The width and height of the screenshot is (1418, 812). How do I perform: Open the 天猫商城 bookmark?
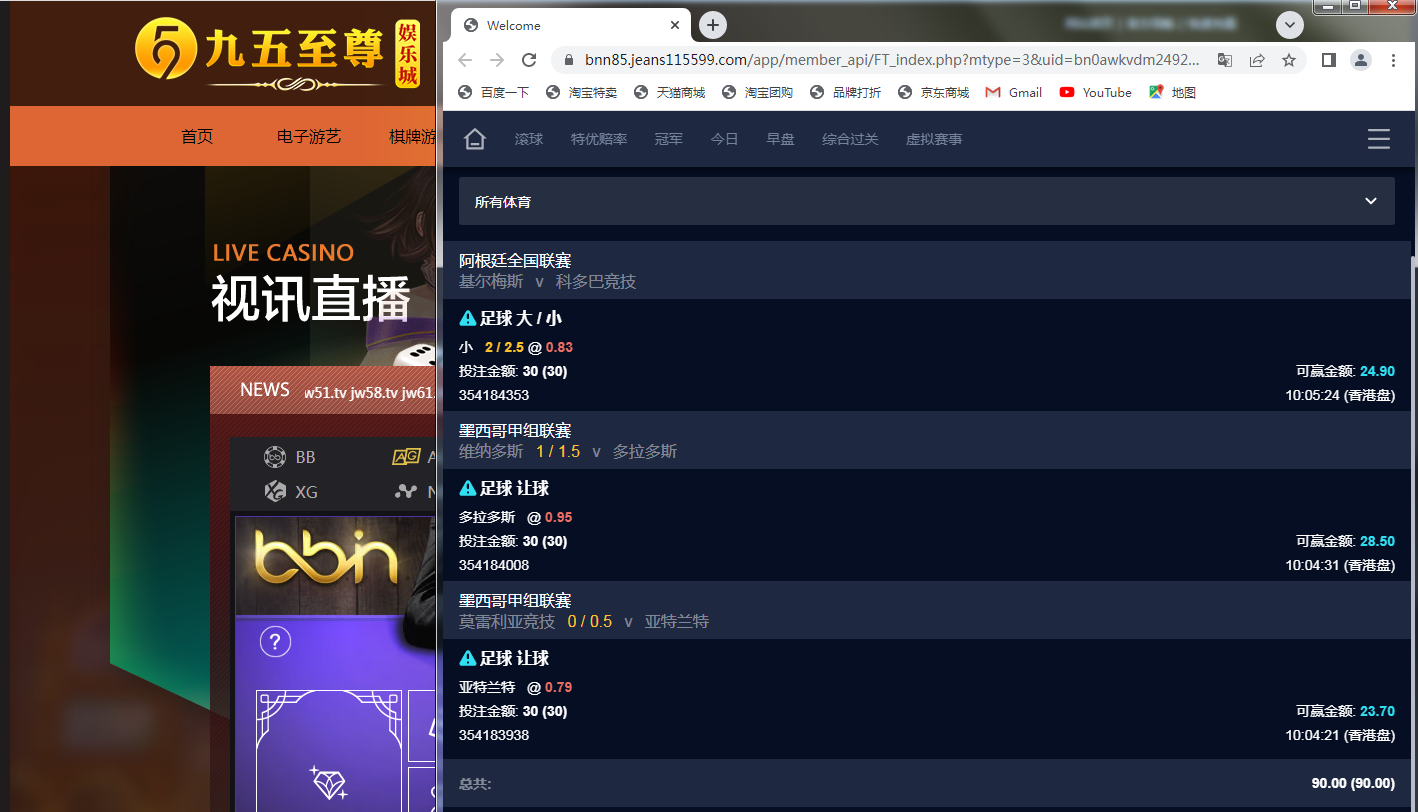coord(670,92)
